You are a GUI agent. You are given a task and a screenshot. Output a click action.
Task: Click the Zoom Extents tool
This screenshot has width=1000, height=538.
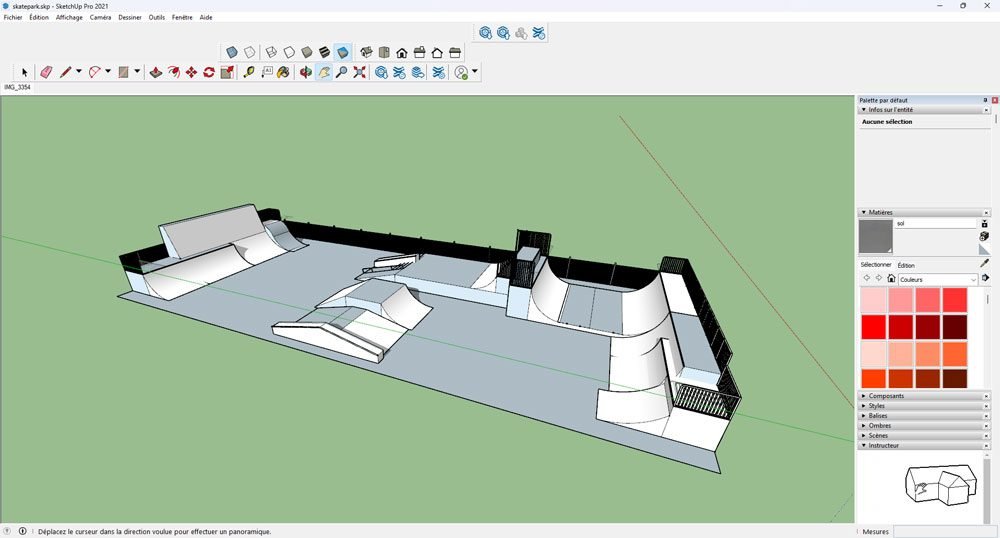[x=360, y=72]
